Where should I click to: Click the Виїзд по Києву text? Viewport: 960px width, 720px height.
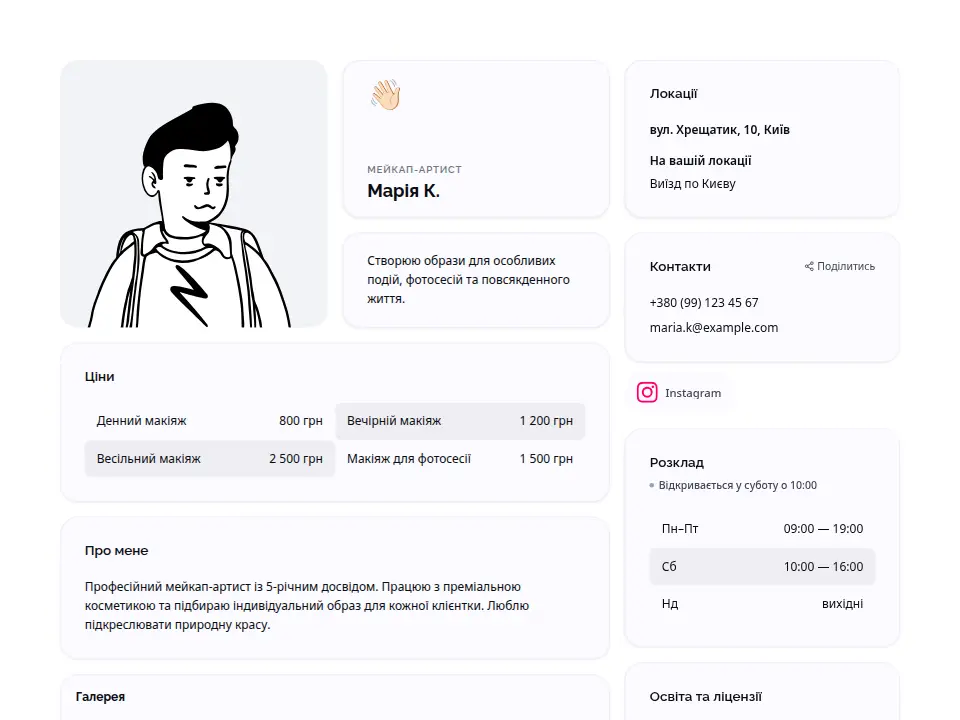point(692,184)
